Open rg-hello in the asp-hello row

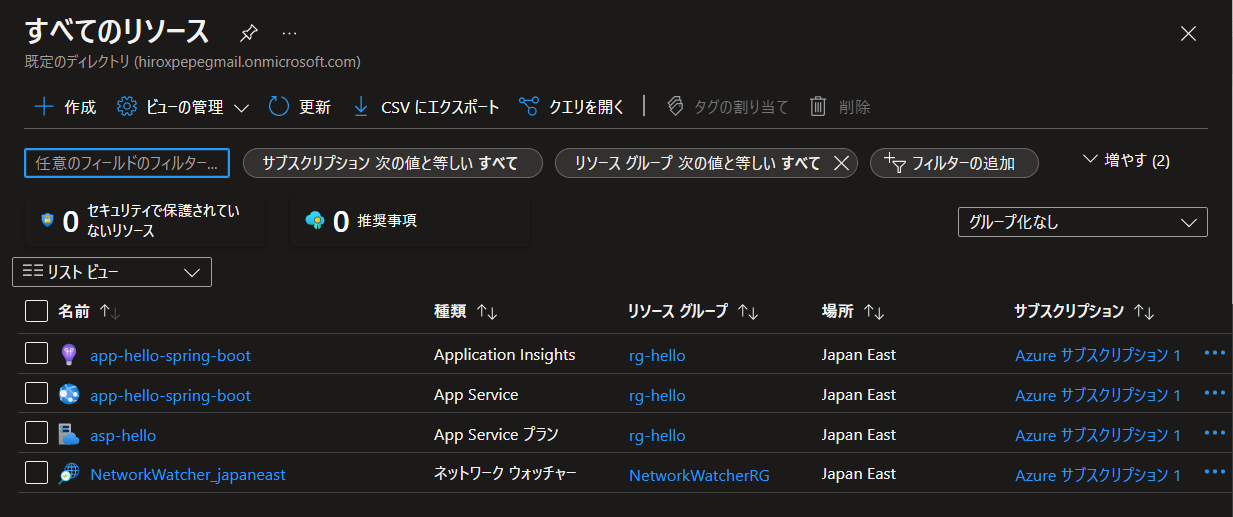(x=657, y=435)
